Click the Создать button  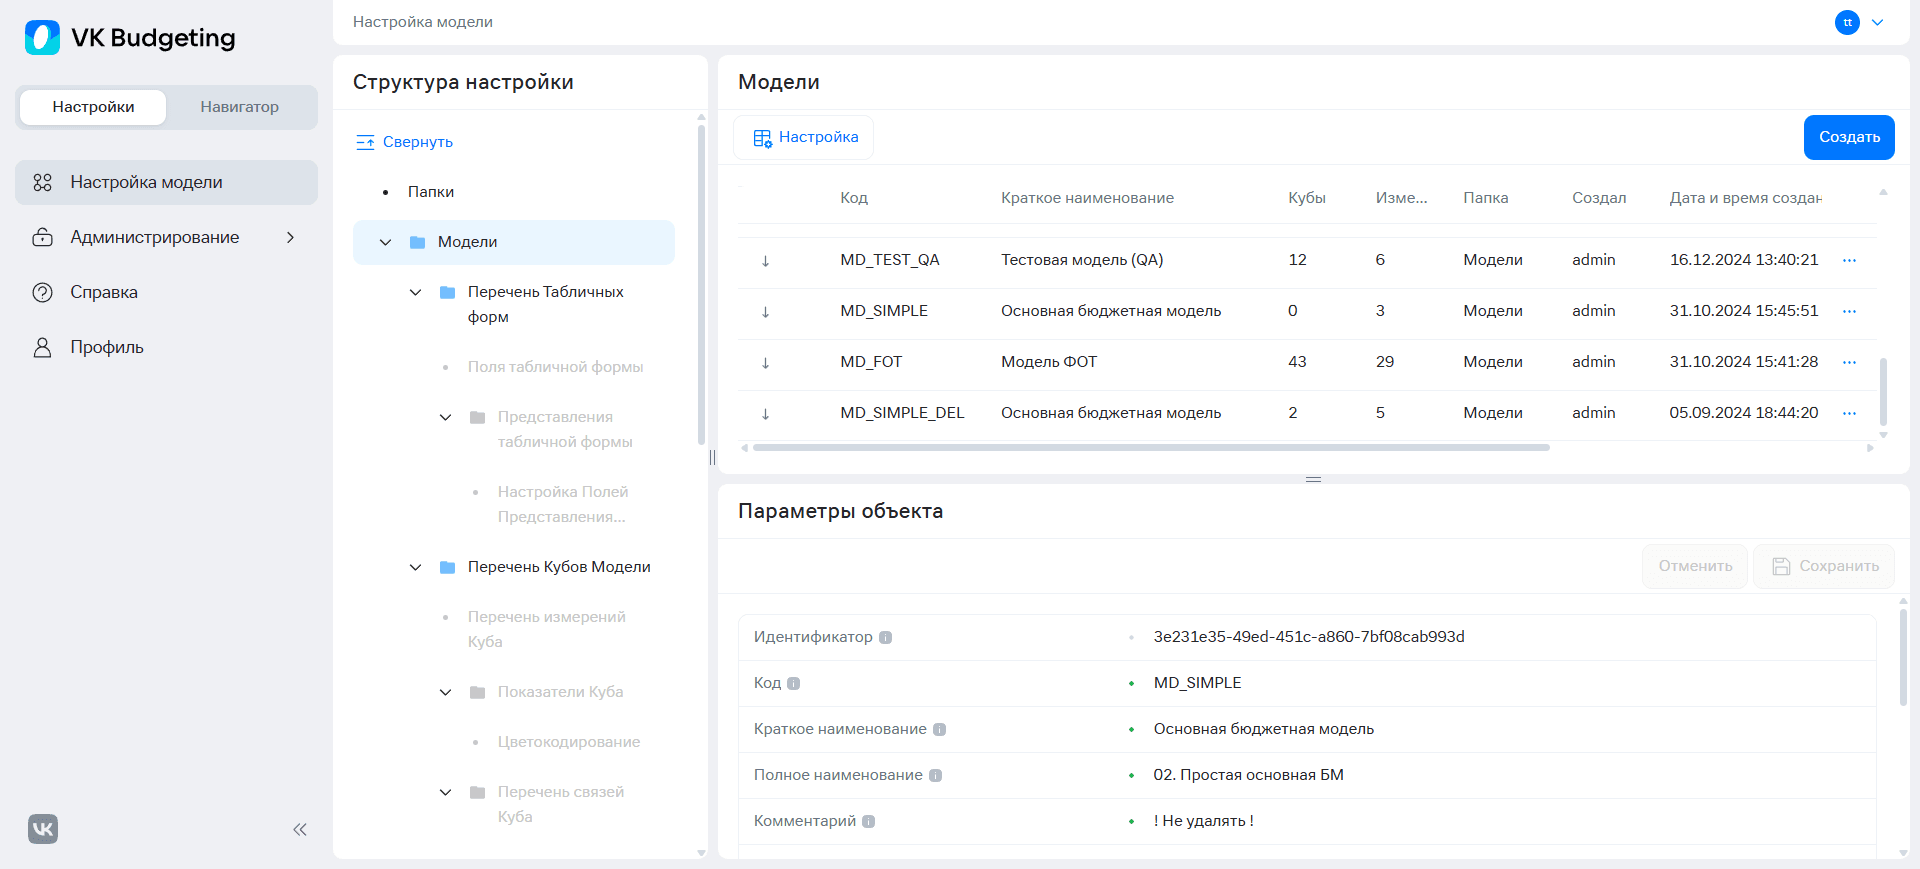tap(1849, 137)
